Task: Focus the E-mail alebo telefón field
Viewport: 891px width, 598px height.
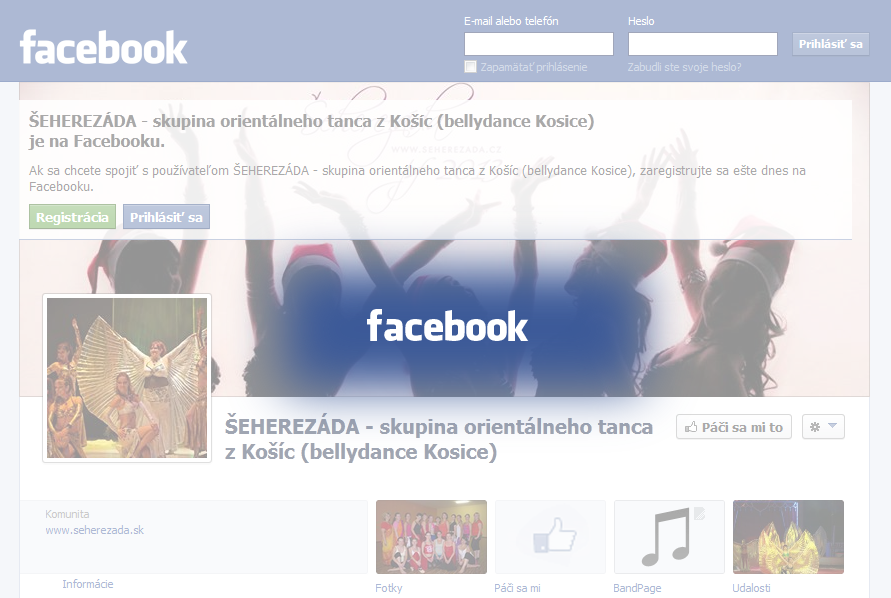Action: click(539, 44)
